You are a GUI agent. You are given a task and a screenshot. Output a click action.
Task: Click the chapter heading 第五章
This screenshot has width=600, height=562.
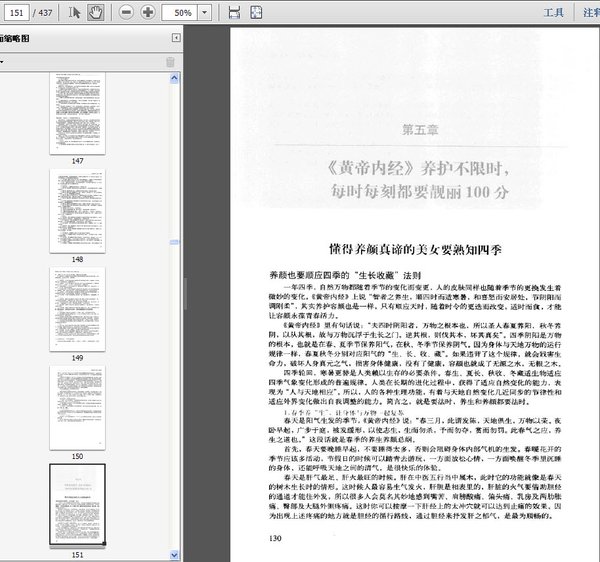(x=420, y=130)
